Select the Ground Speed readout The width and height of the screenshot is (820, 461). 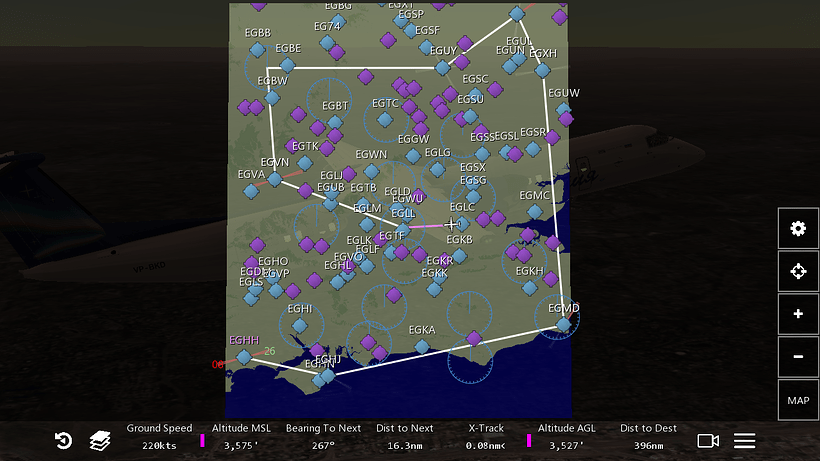[160, 437]
